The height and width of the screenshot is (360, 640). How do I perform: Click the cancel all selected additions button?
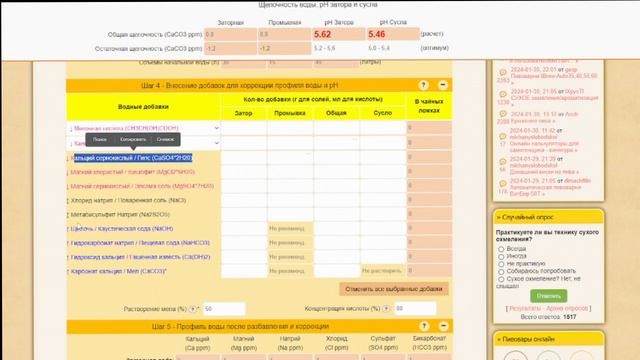(x=394, y=289)
